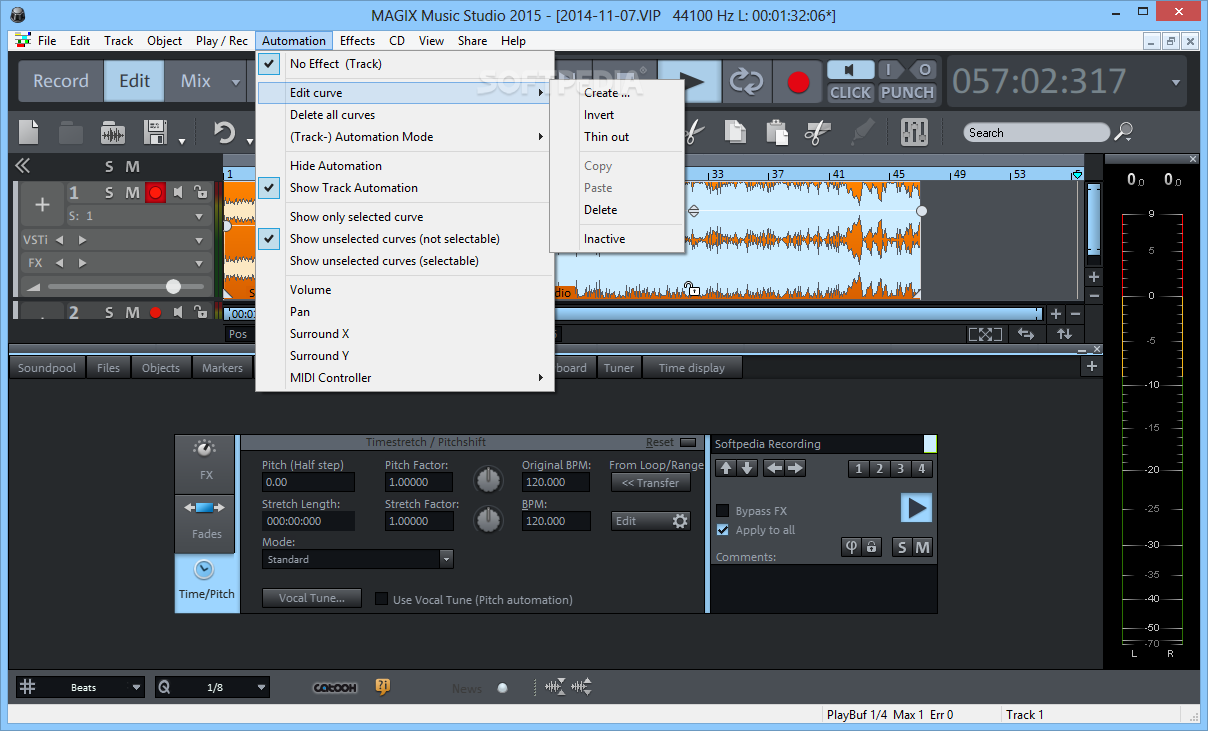Open the mixer faders icon
Image resolution: width=1208 pixels, height=731 pixels.
coord(914,132)
